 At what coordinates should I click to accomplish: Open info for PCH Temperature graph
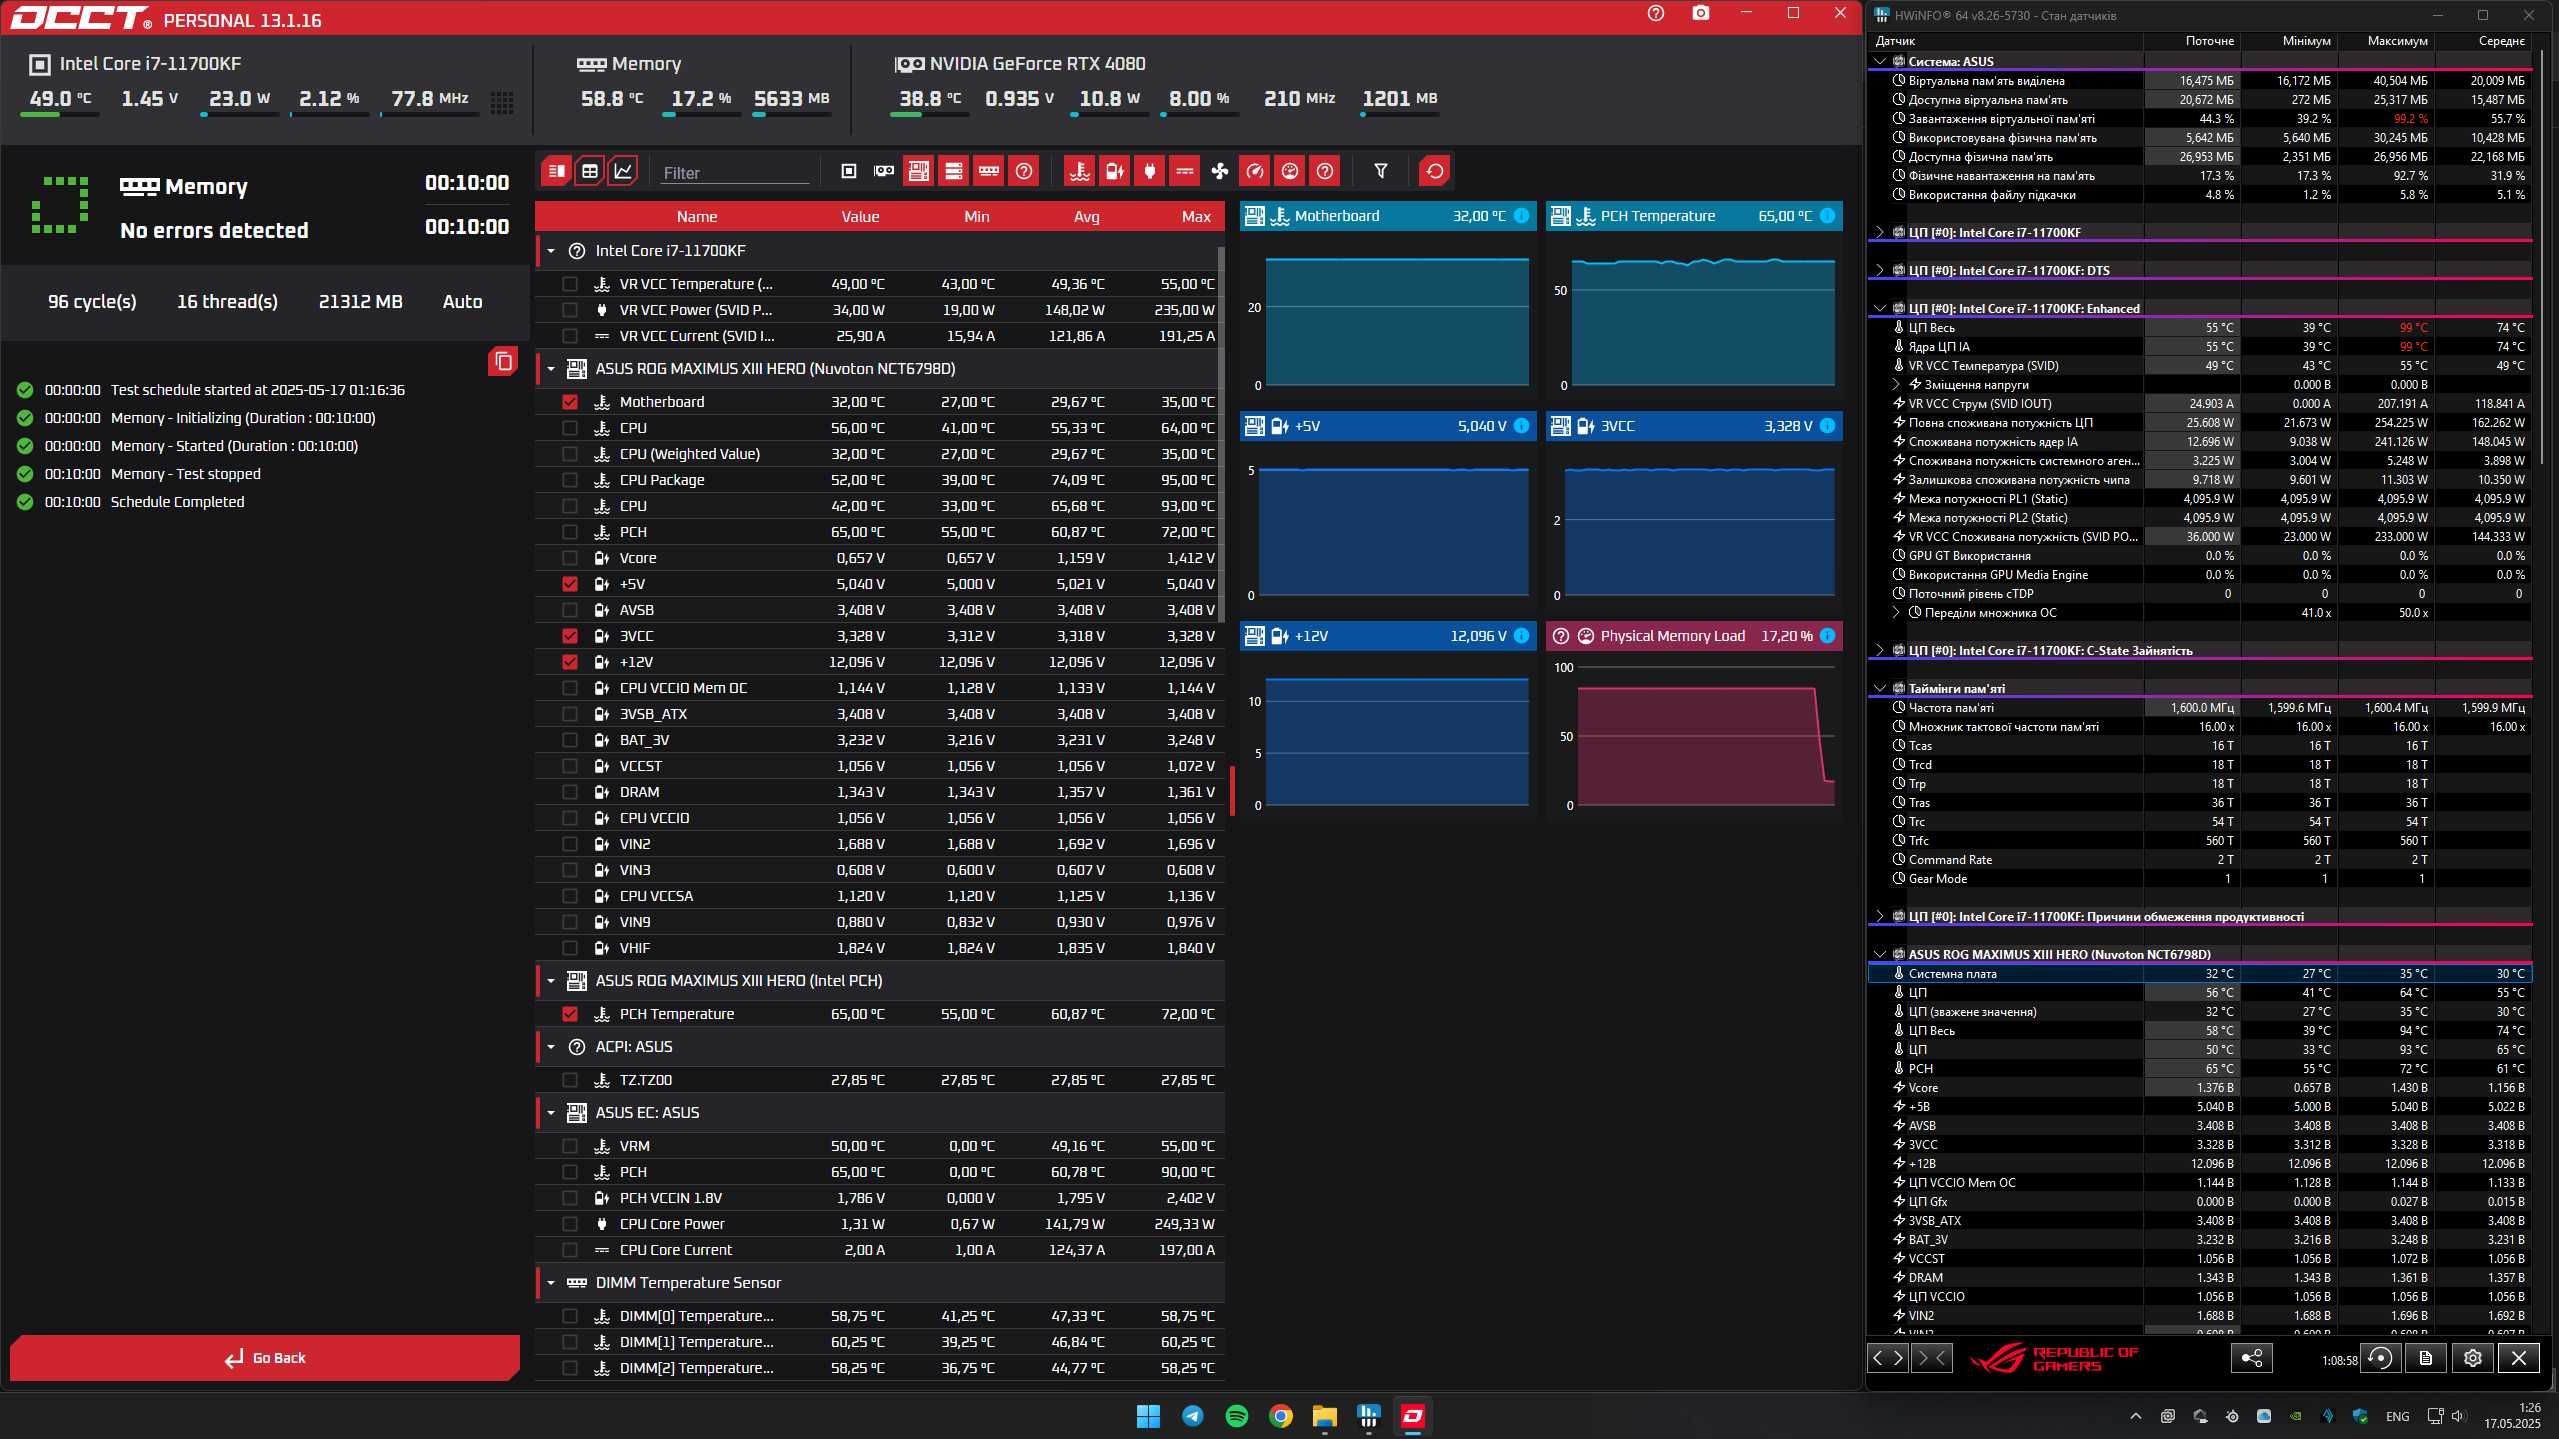pyautogui.click(x=1827, y=216)
